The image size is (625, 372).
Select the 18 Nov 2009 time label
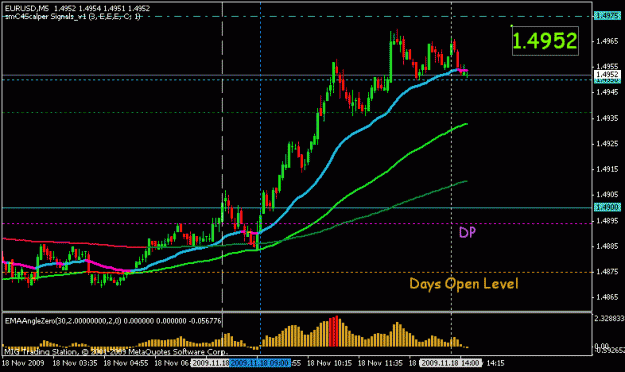23,363
